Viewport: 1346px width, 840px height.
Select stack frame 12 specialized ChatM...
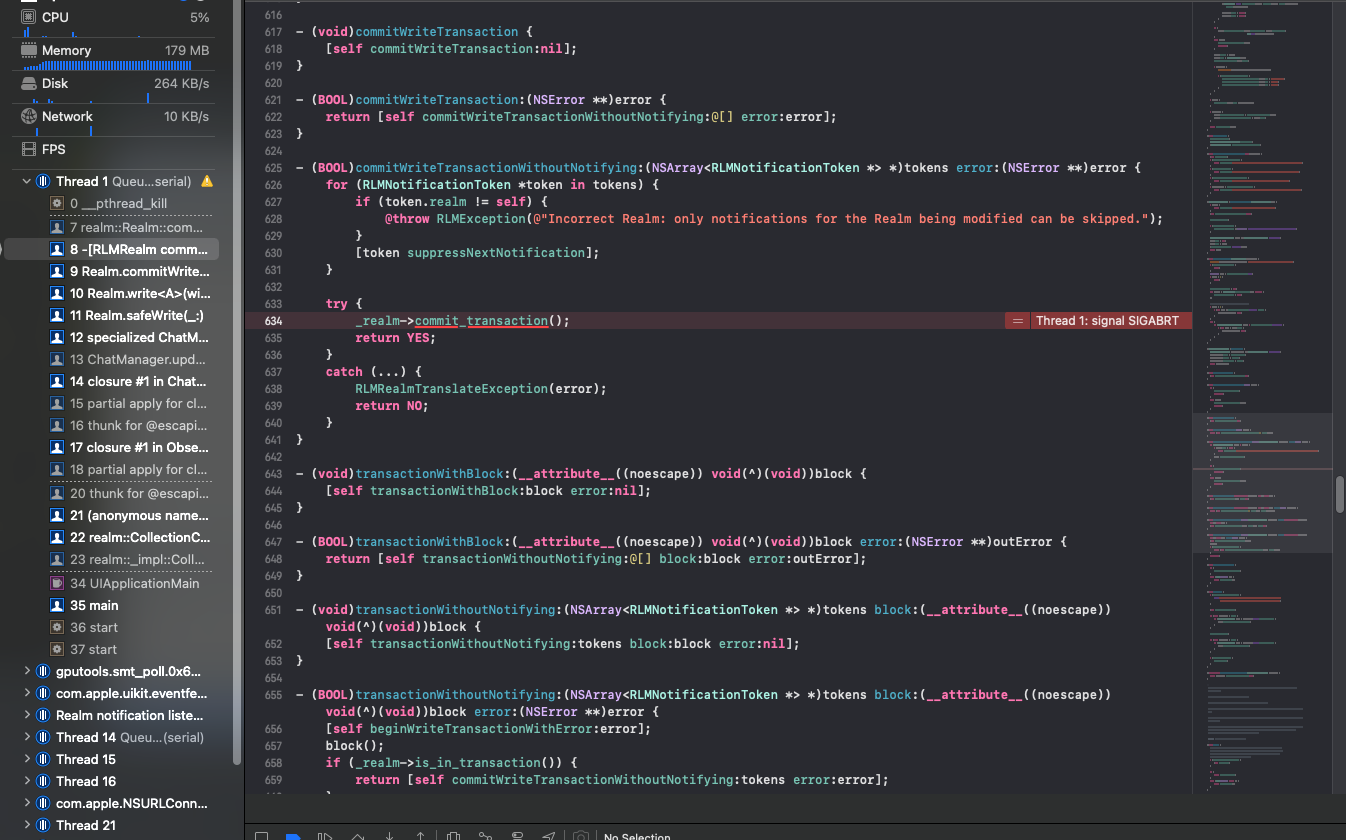(112, 337)
